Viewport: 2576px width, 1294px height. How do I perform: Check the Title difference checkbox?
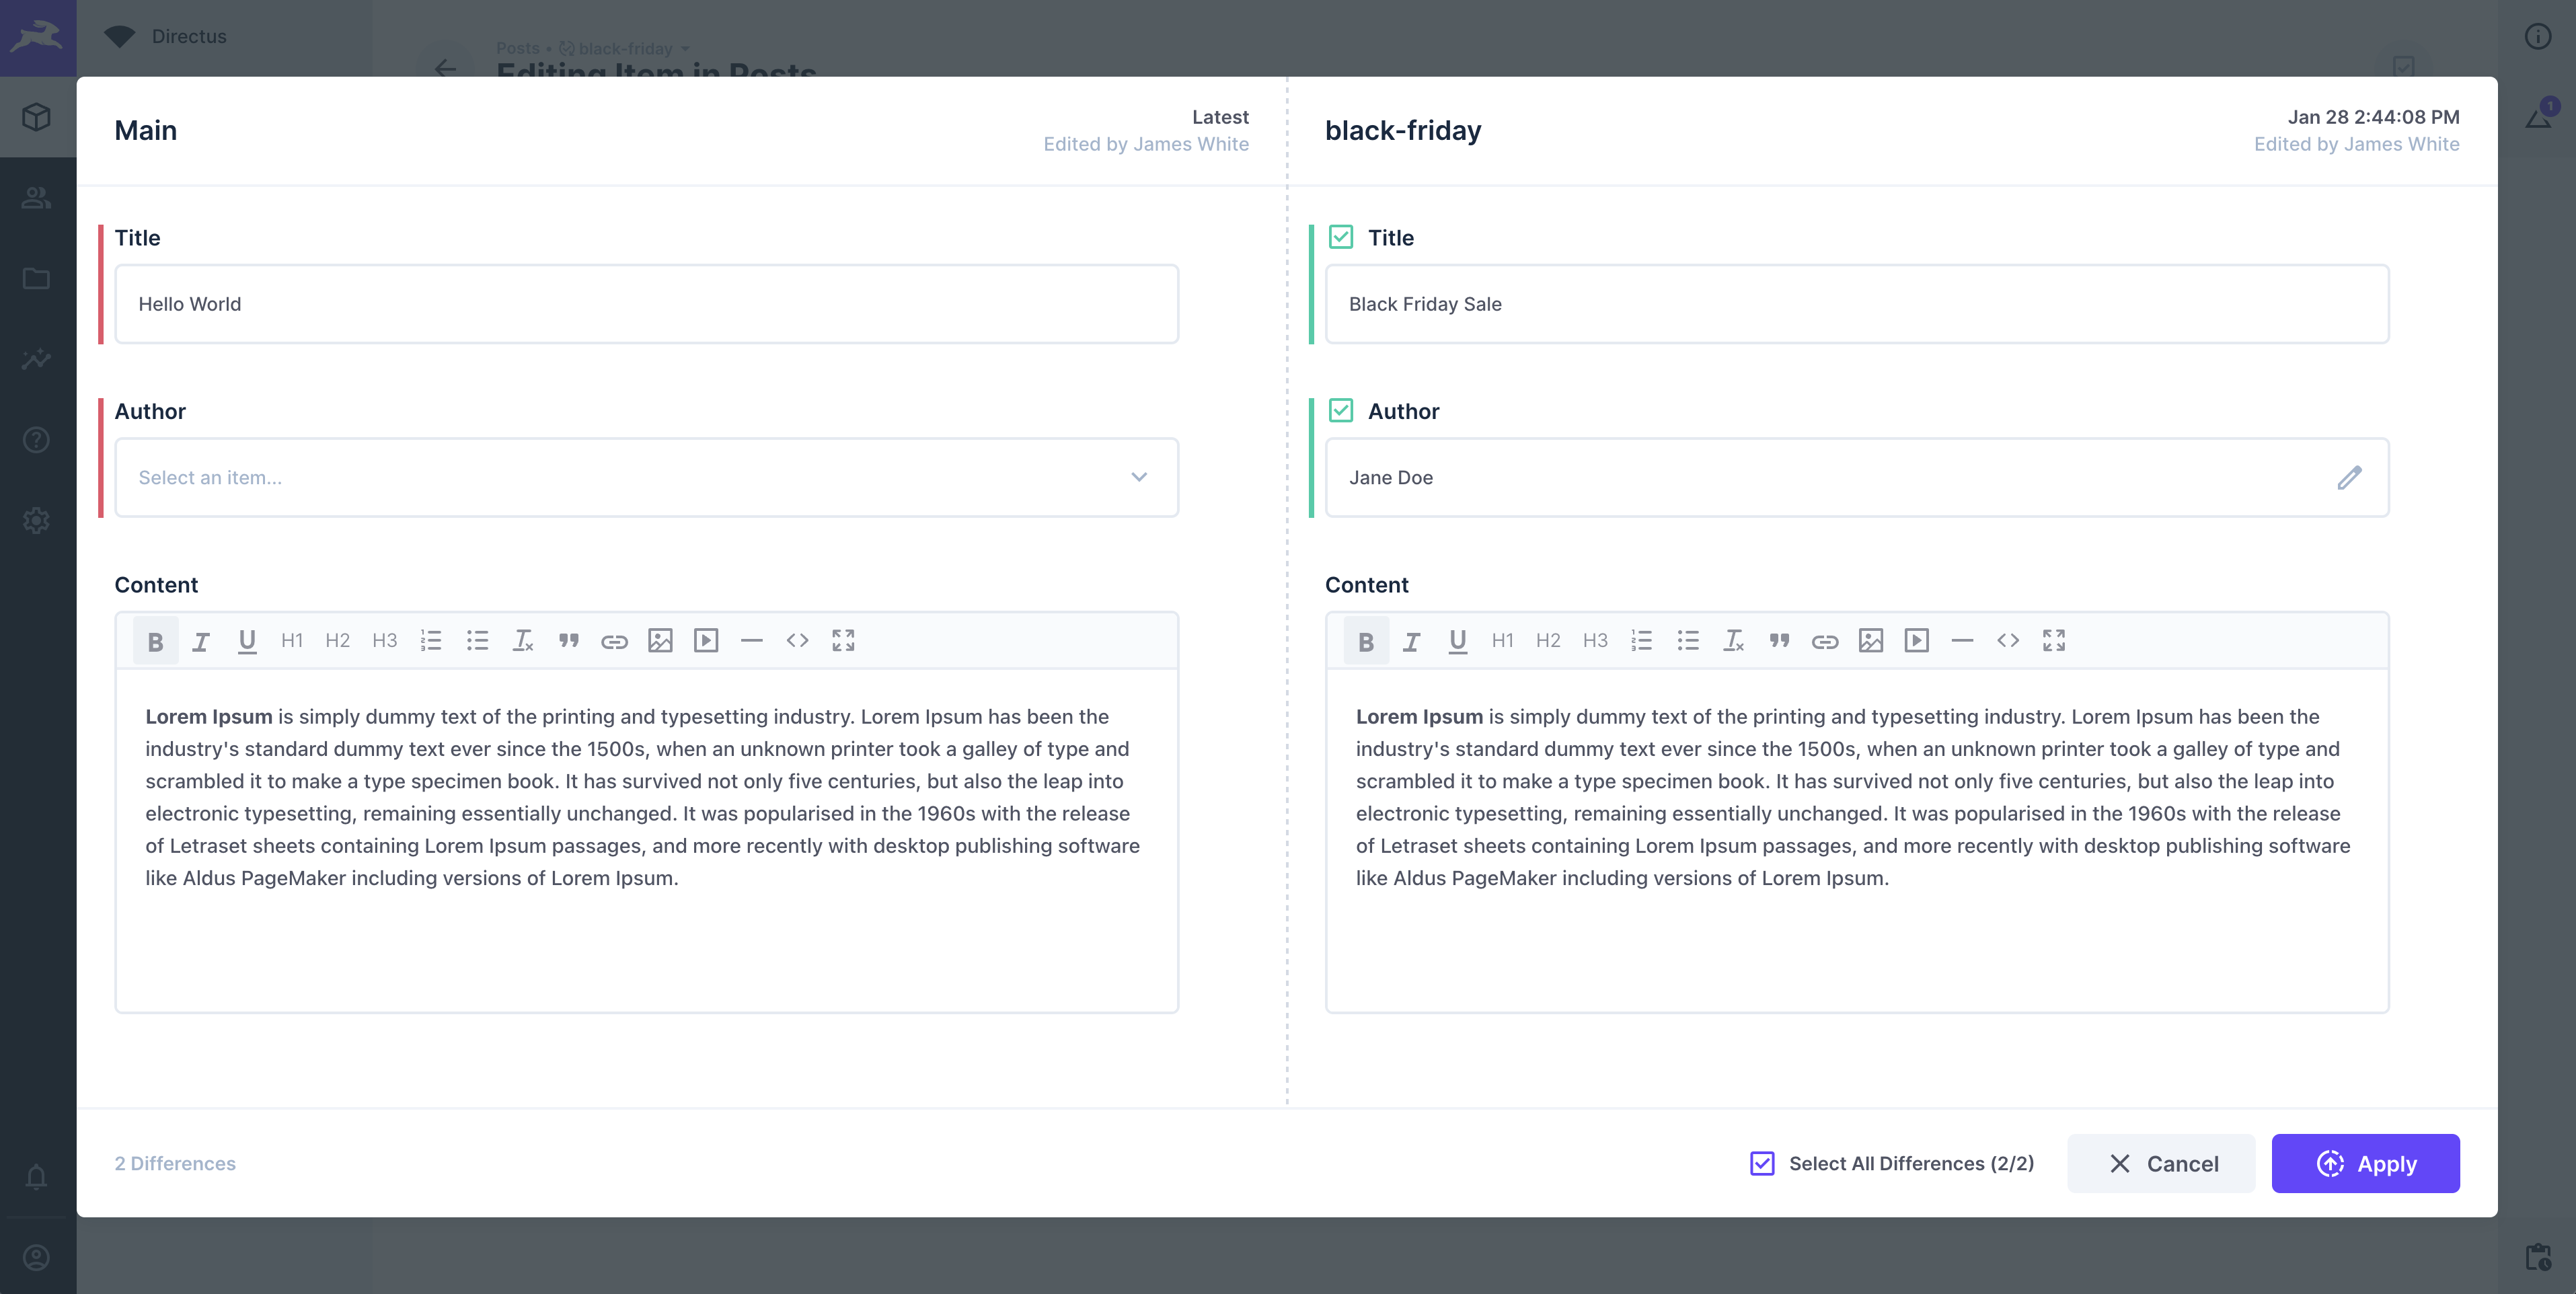(1341, 237)
